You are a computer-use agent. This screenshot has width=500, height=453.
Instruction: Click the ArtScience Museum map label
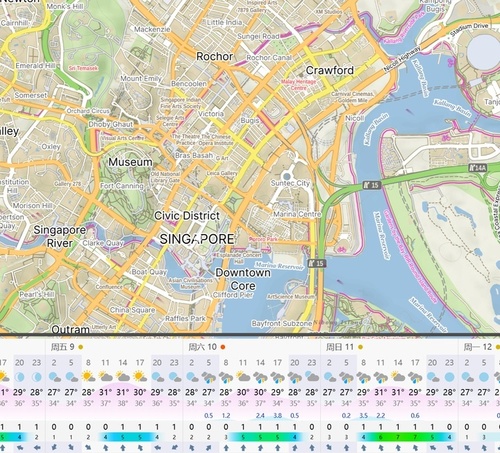[291, 296]
